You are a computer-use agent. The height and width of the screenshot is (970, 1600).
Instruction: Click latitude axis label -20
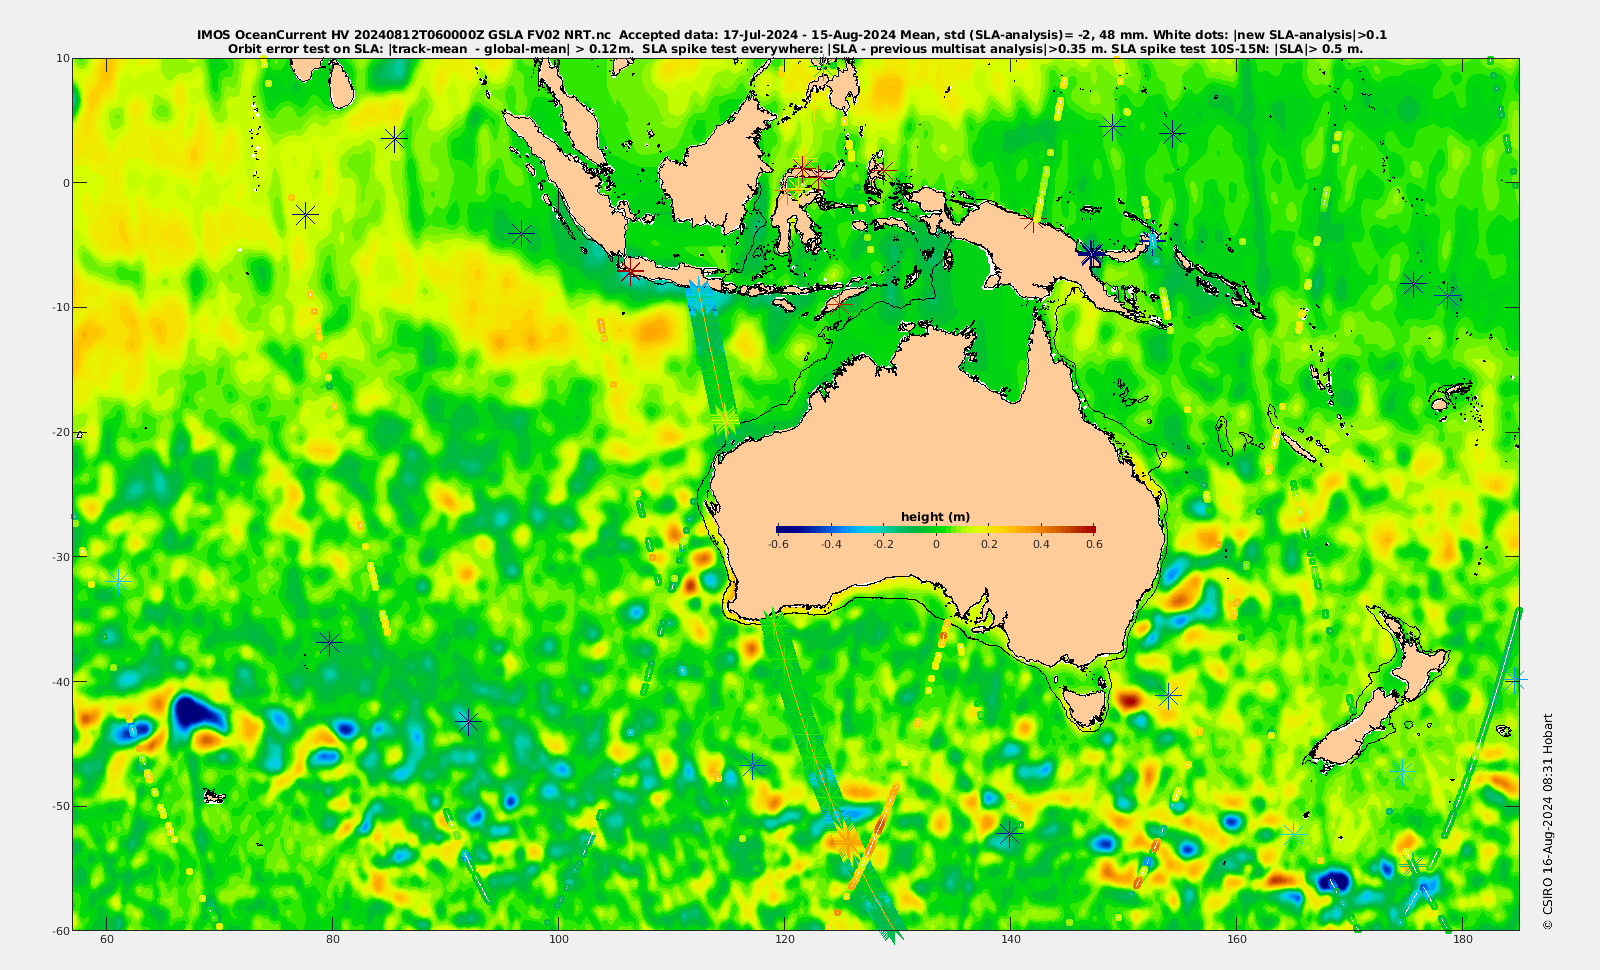point(59,432)
